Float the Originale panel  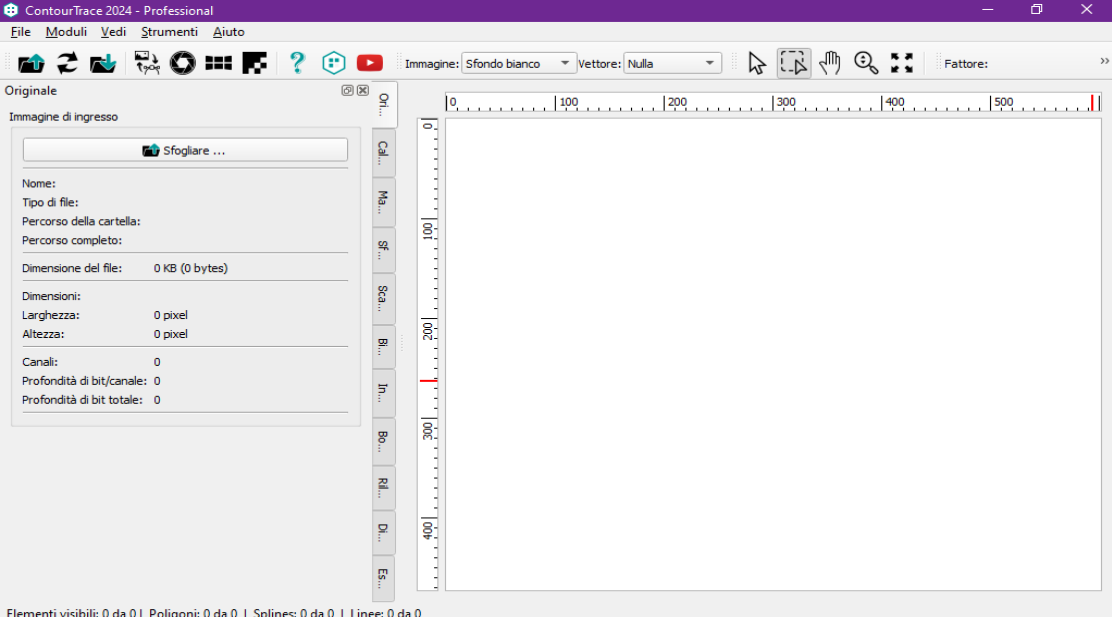tap(348, 90)
